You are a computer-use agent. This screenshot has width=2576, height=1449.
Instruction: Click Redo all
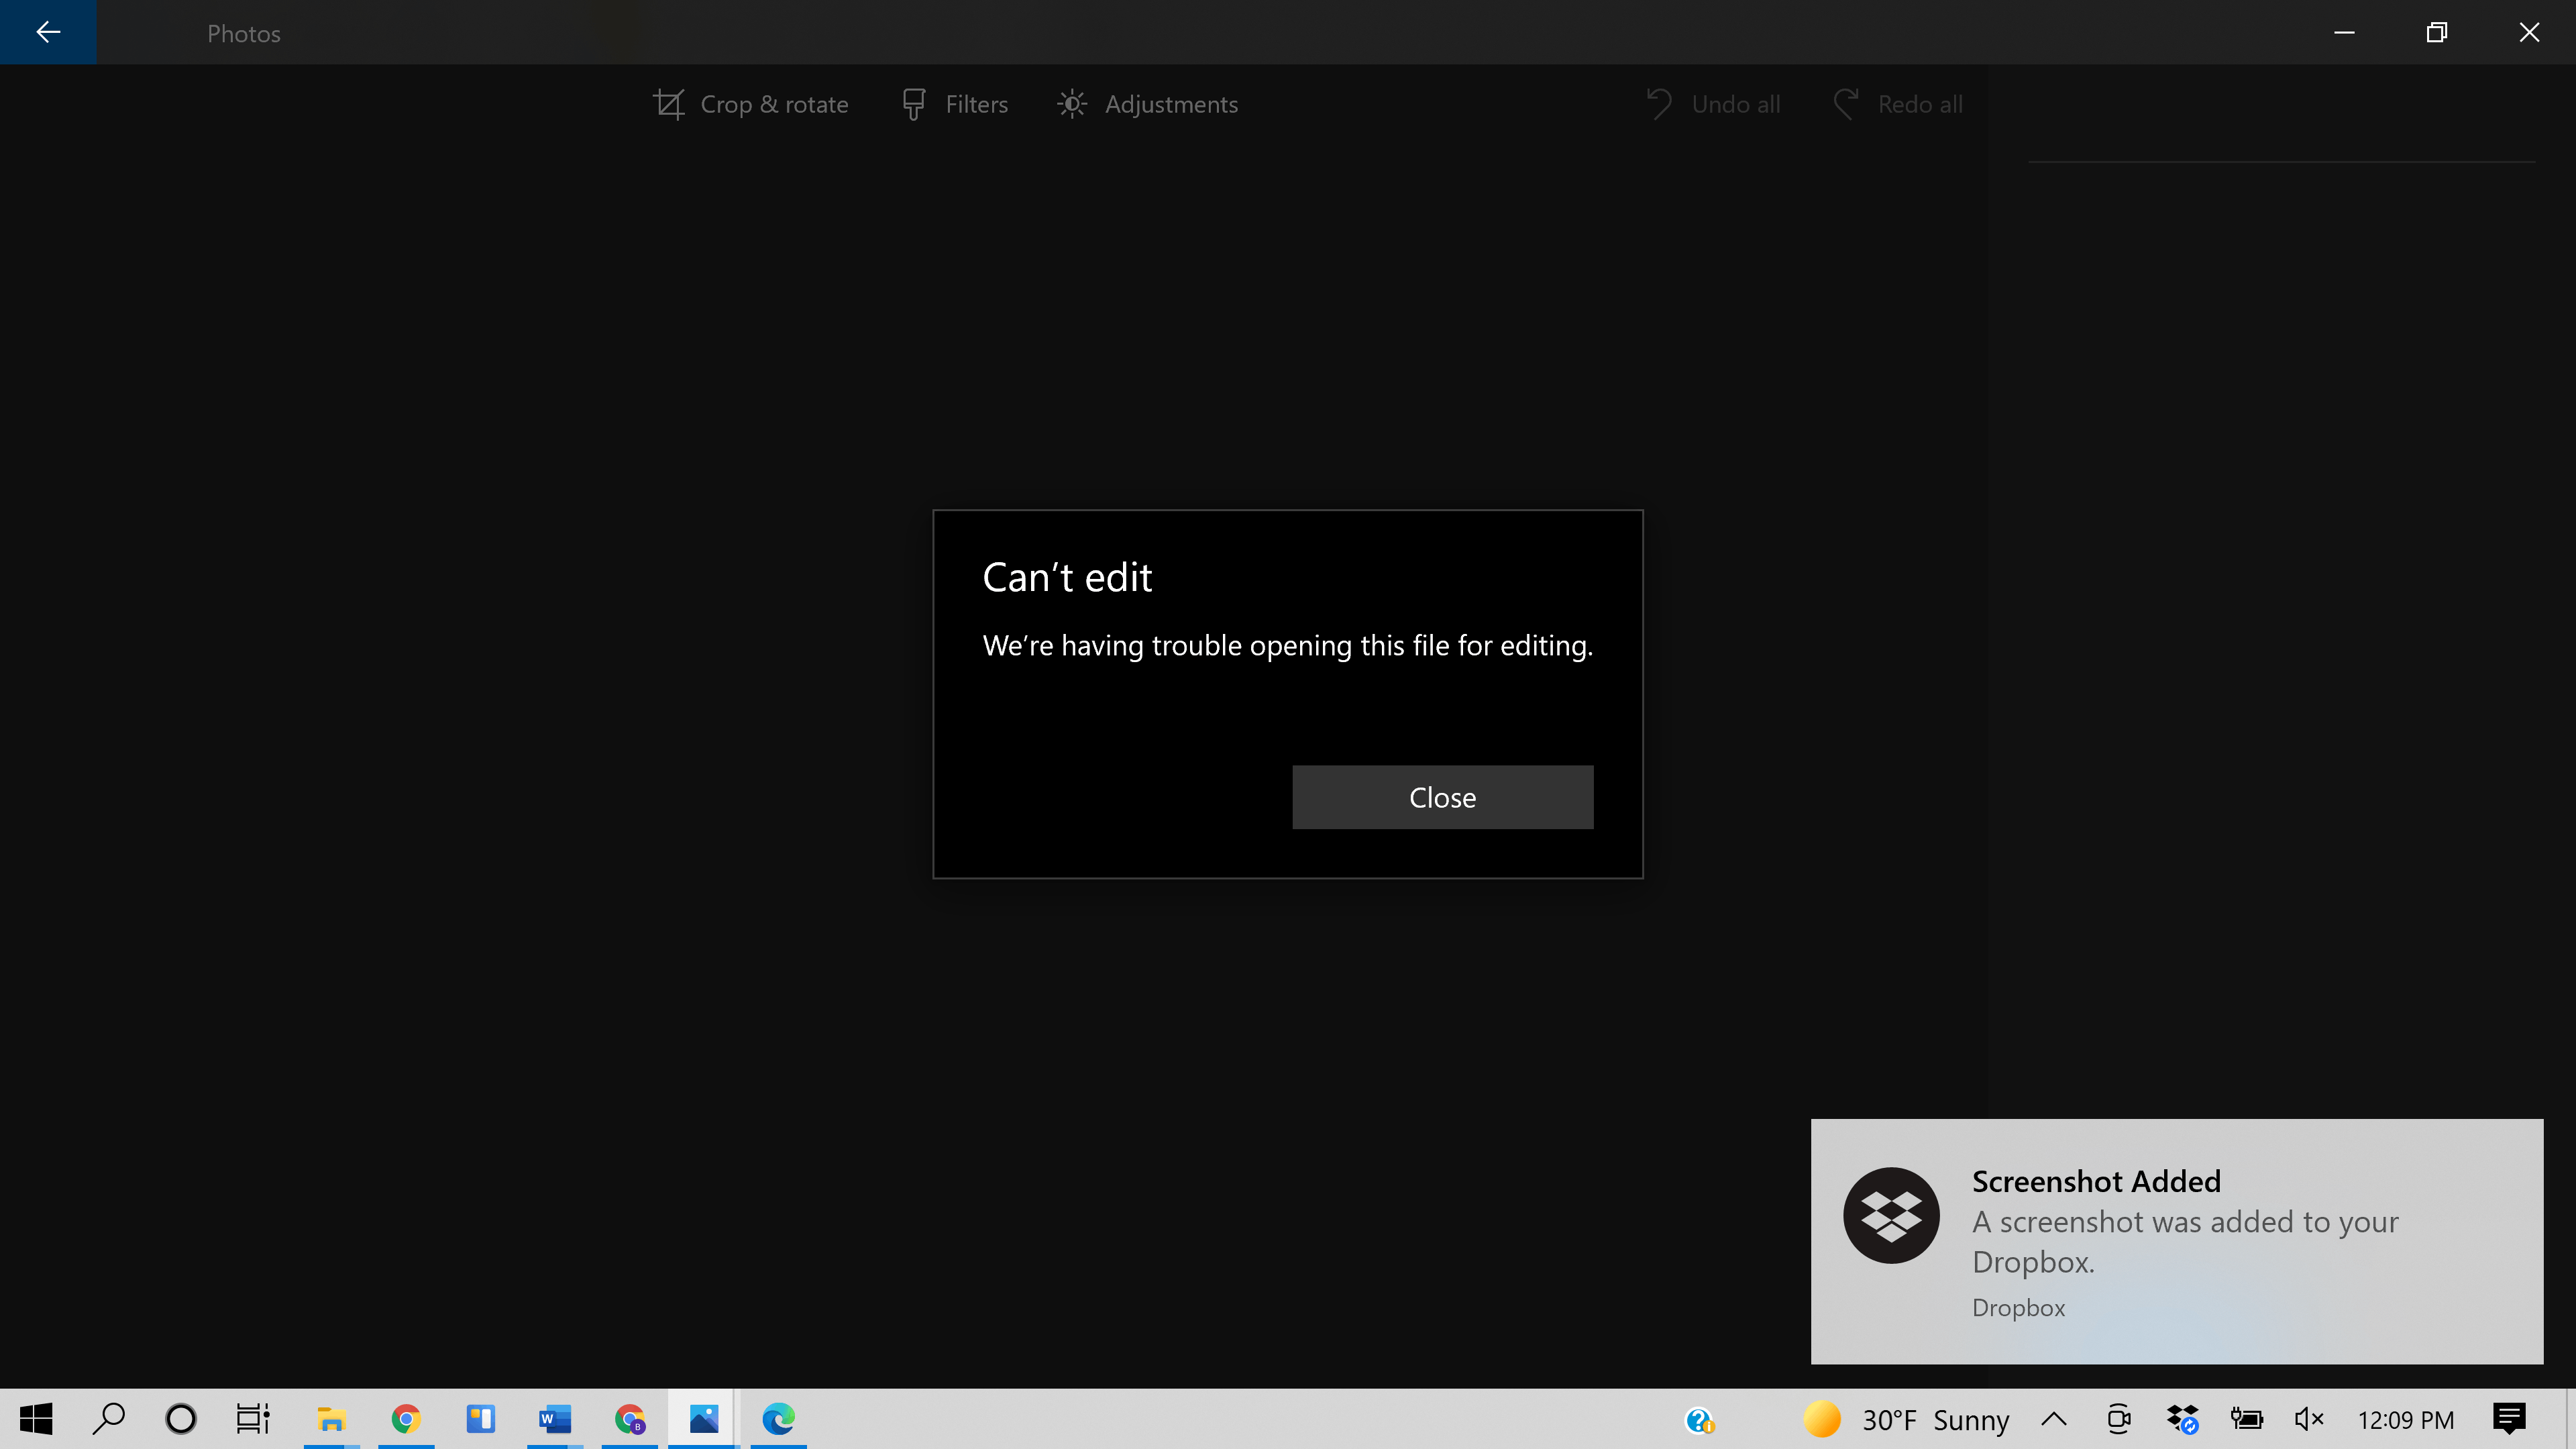1898,104
